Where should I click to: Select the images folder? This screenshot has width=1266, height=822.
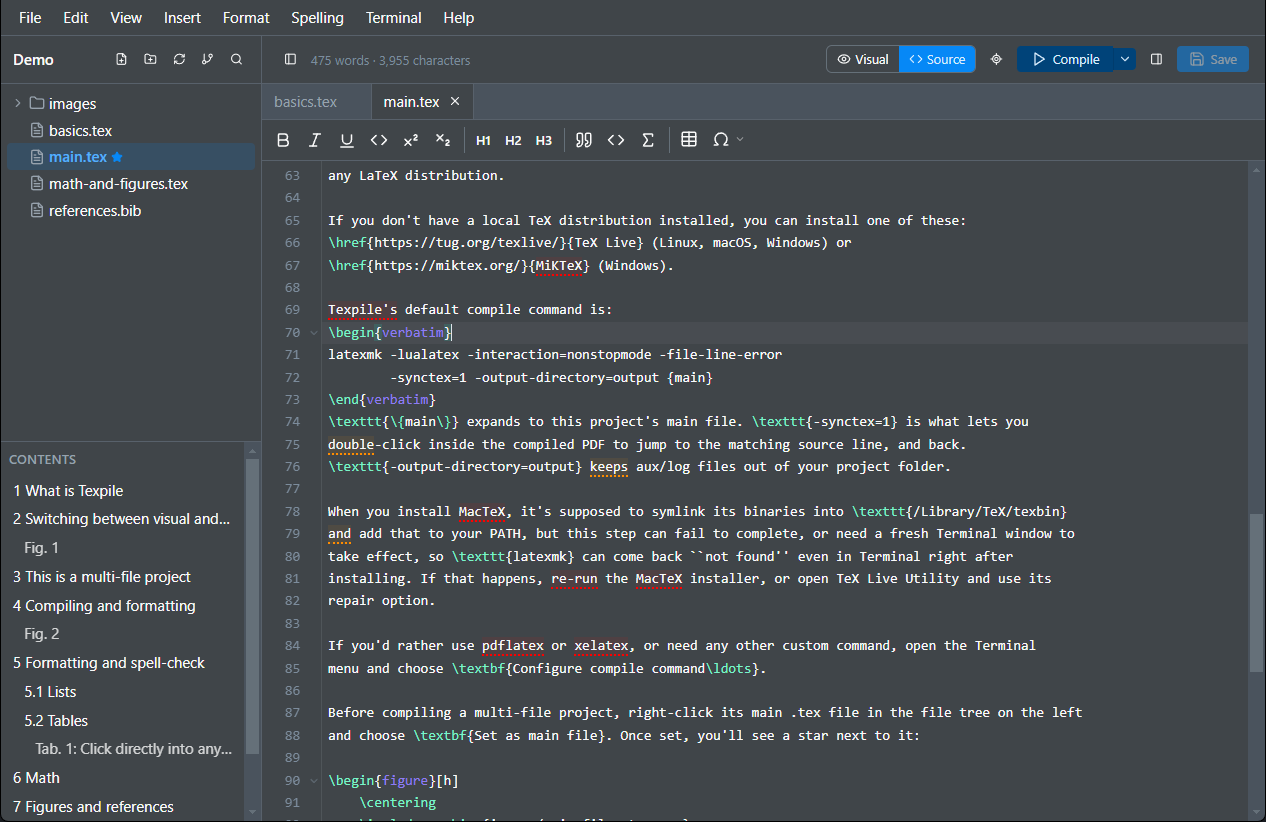click(x=130, y=103)
